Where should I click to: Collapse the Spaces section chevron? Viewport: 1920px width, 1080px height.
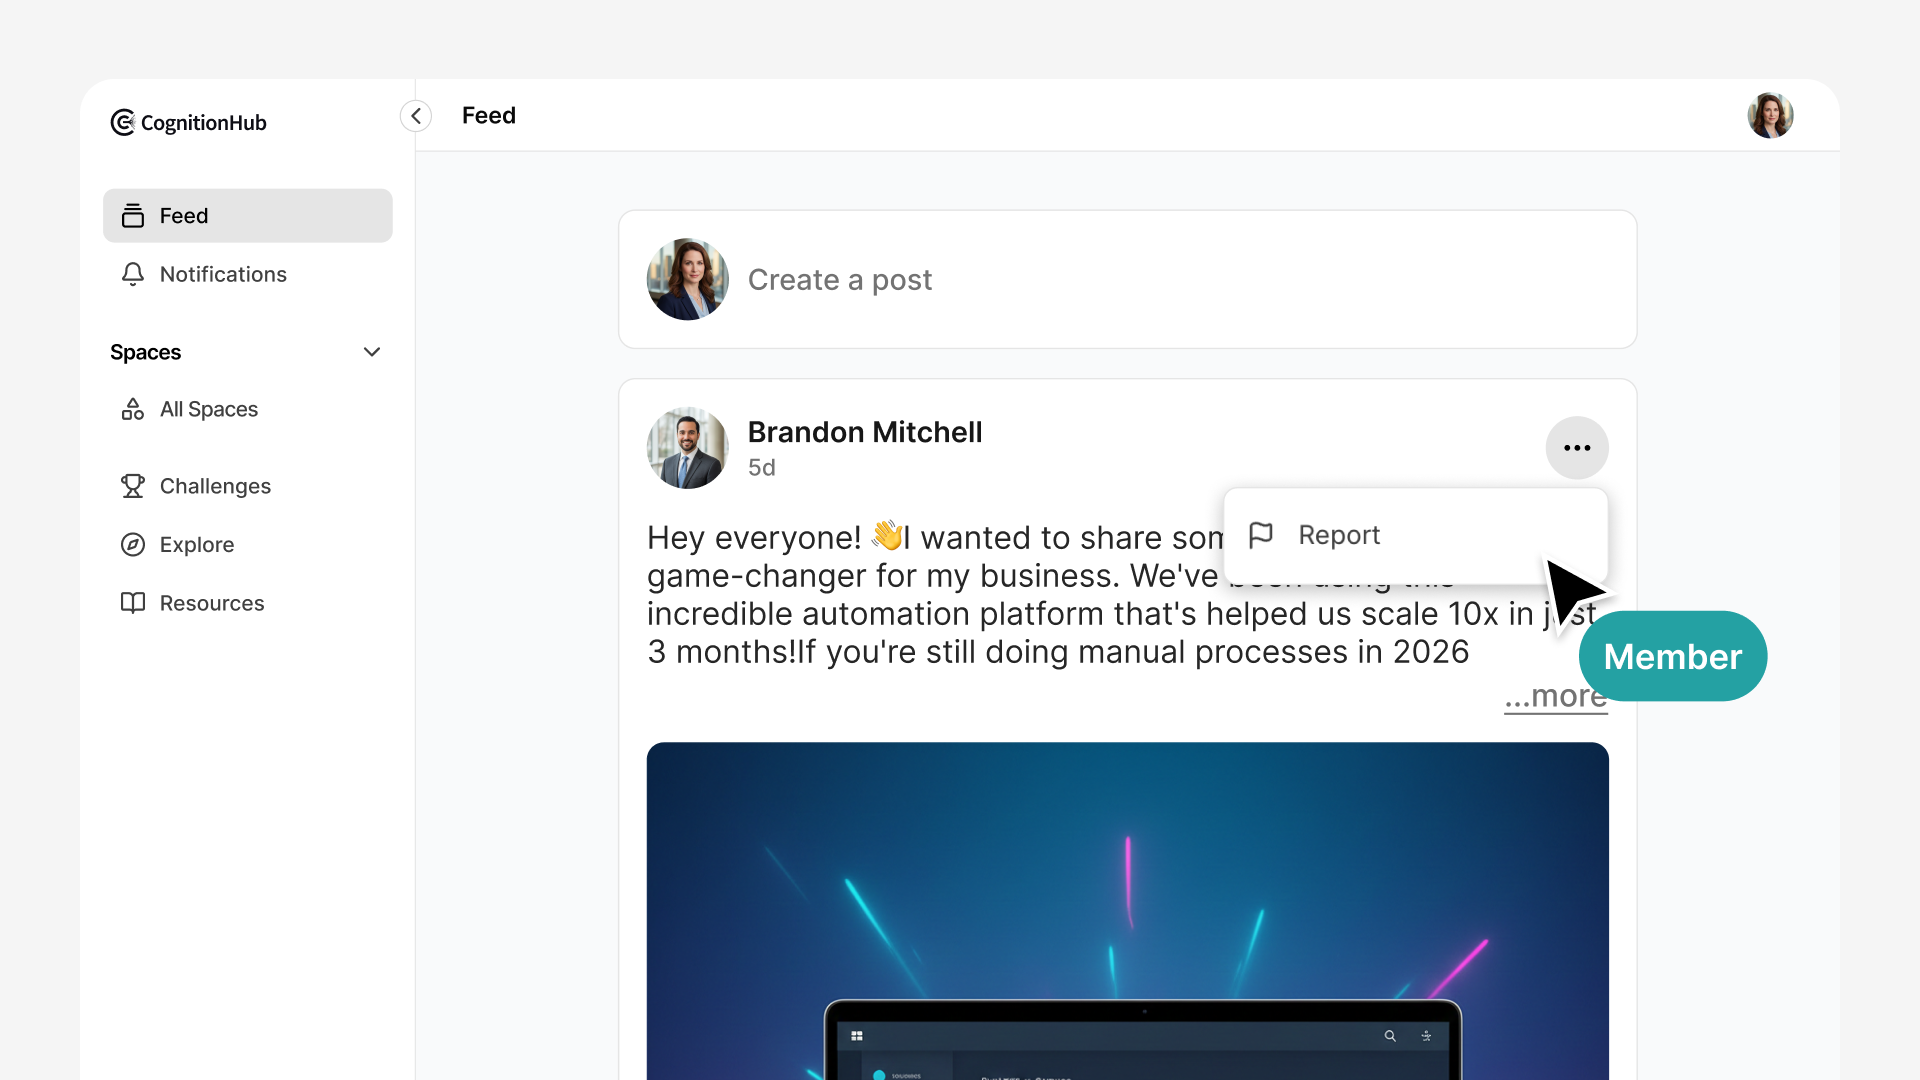point(372,352)
